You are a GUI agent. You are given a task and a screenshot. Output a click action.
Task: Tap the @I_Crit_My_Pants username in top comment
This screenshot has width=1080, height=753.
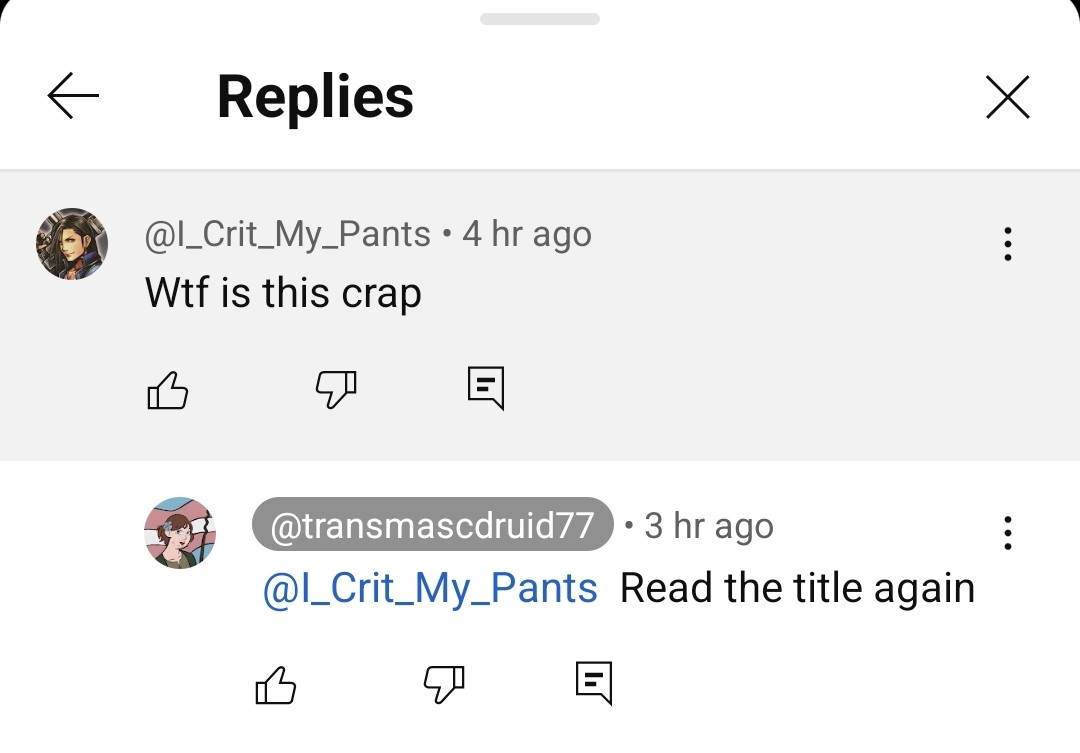(x=288, y=234)
